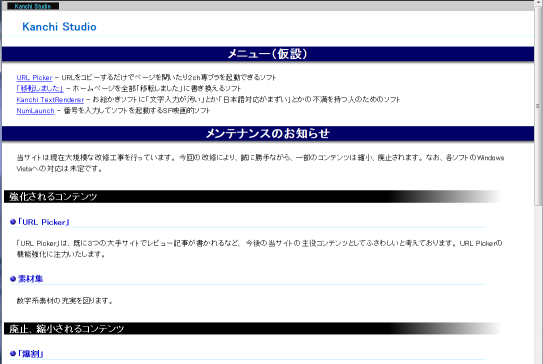This screenshot has width=543, height=364.
Task: Open the URL Picker link in the menu
Action: (34, 78)
